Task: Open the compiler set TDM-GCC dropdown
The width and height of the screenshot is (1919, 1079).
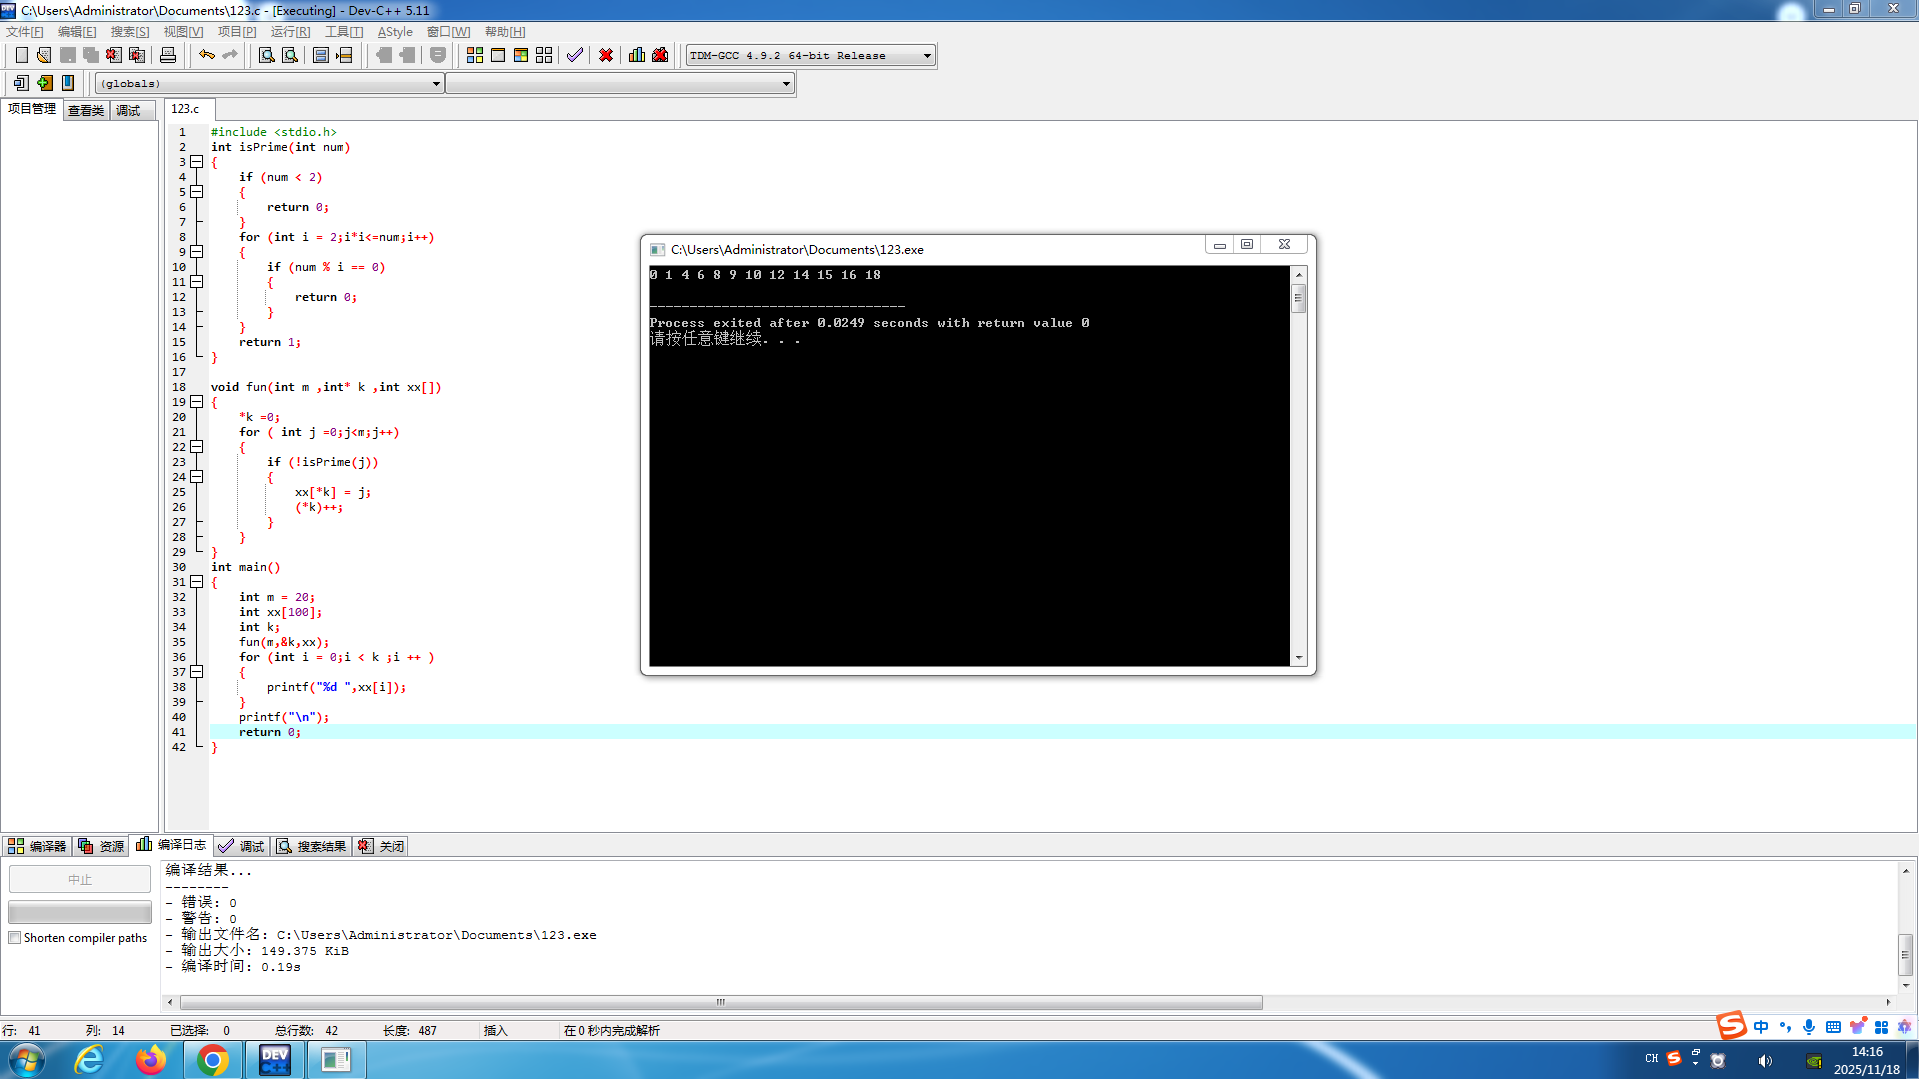Action: pos(927,56)
